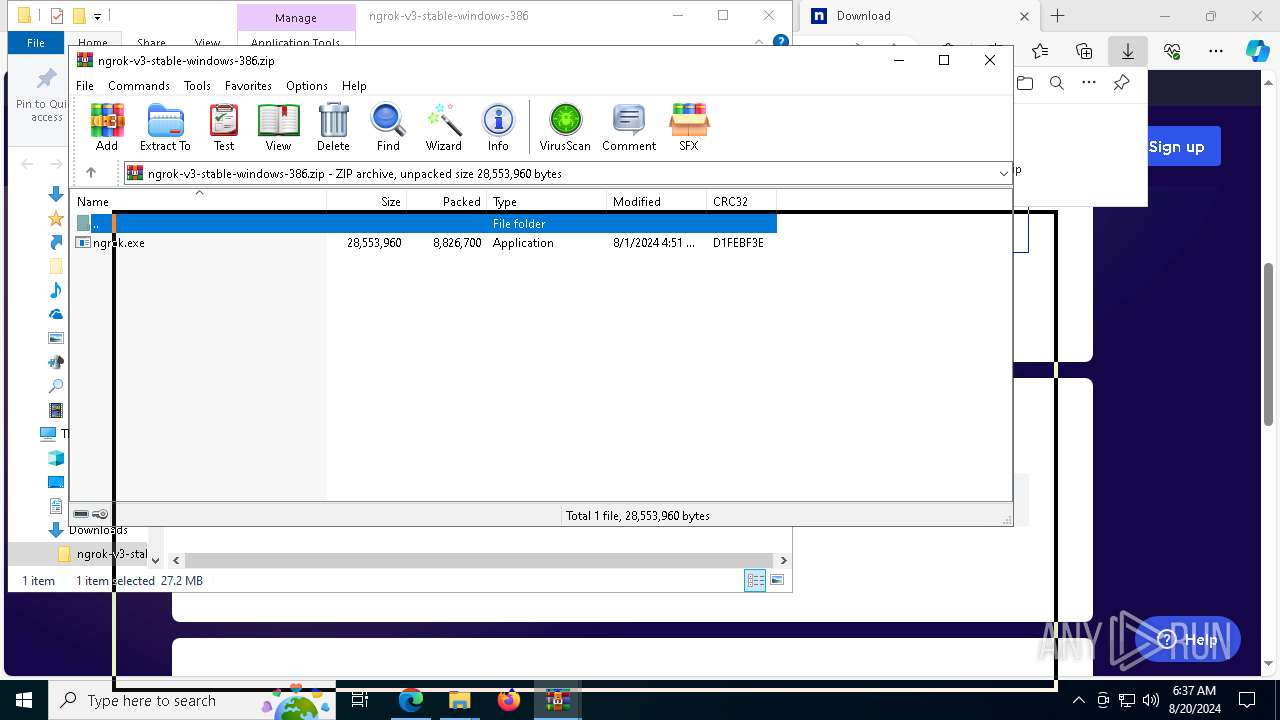Open Task View on the taskbar
This screenshot has width=1280, height=720.
[x=361, y=700]
